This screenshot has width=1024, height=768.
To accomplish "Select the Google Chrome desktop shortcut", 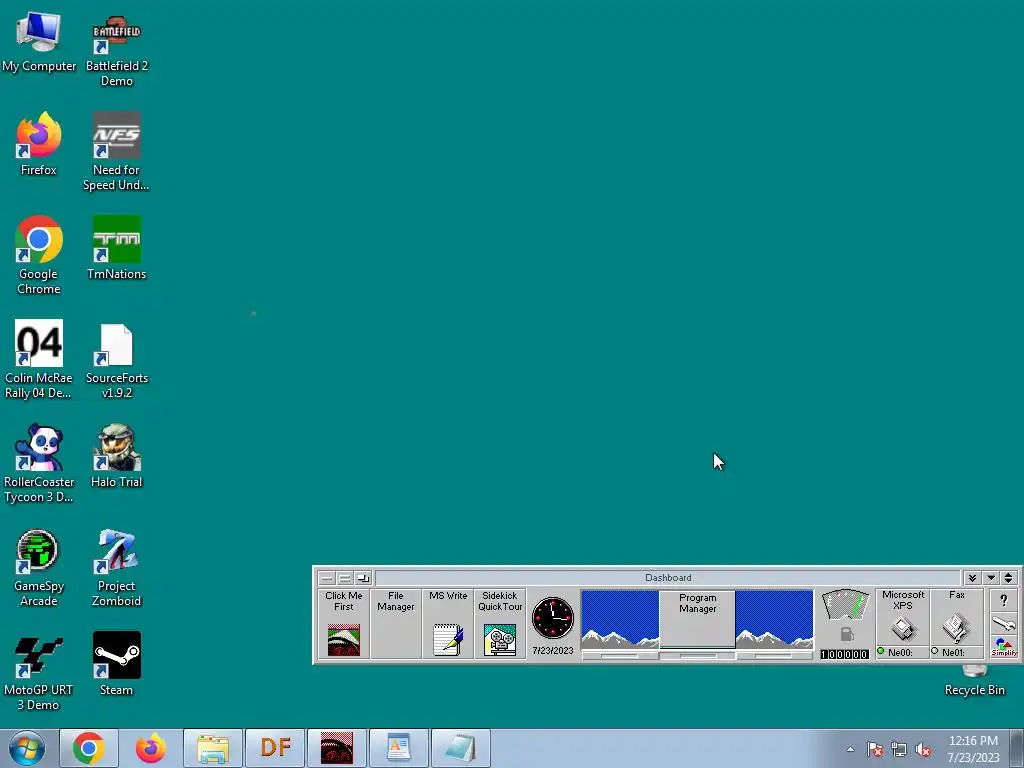I will pos(39,255).
